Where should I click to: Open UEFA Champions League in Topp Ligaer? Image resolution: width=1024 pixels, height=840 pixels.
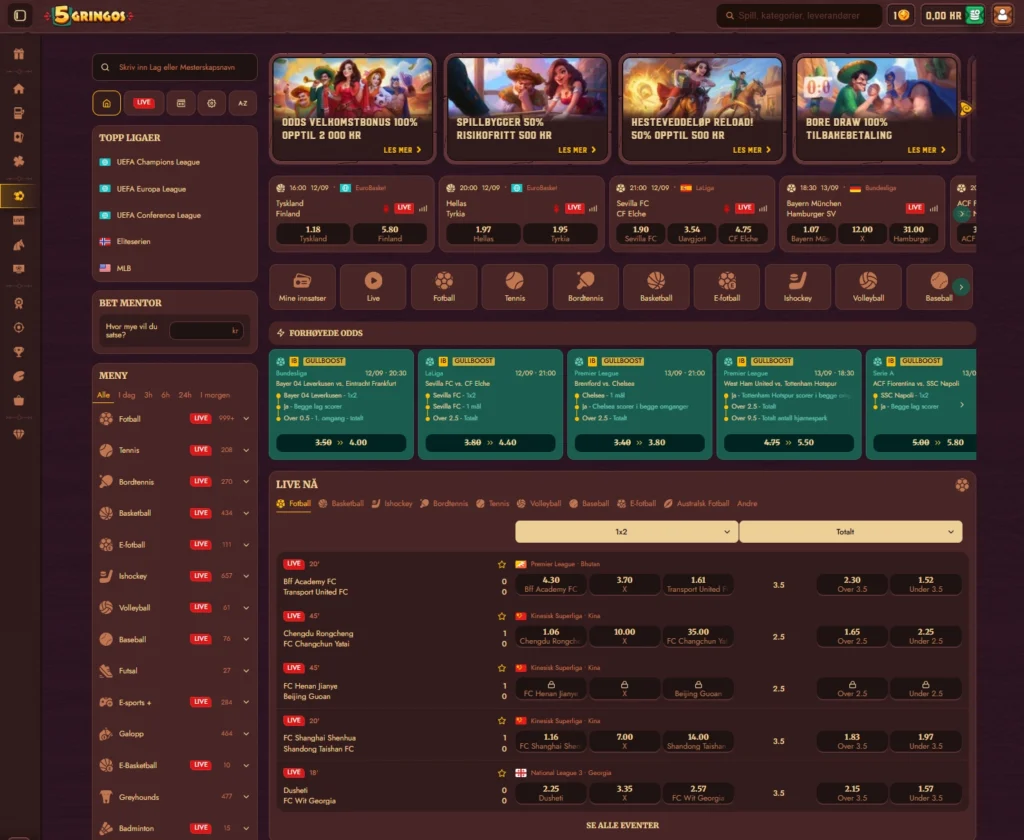pyautogui.click(x=158, y=162)
